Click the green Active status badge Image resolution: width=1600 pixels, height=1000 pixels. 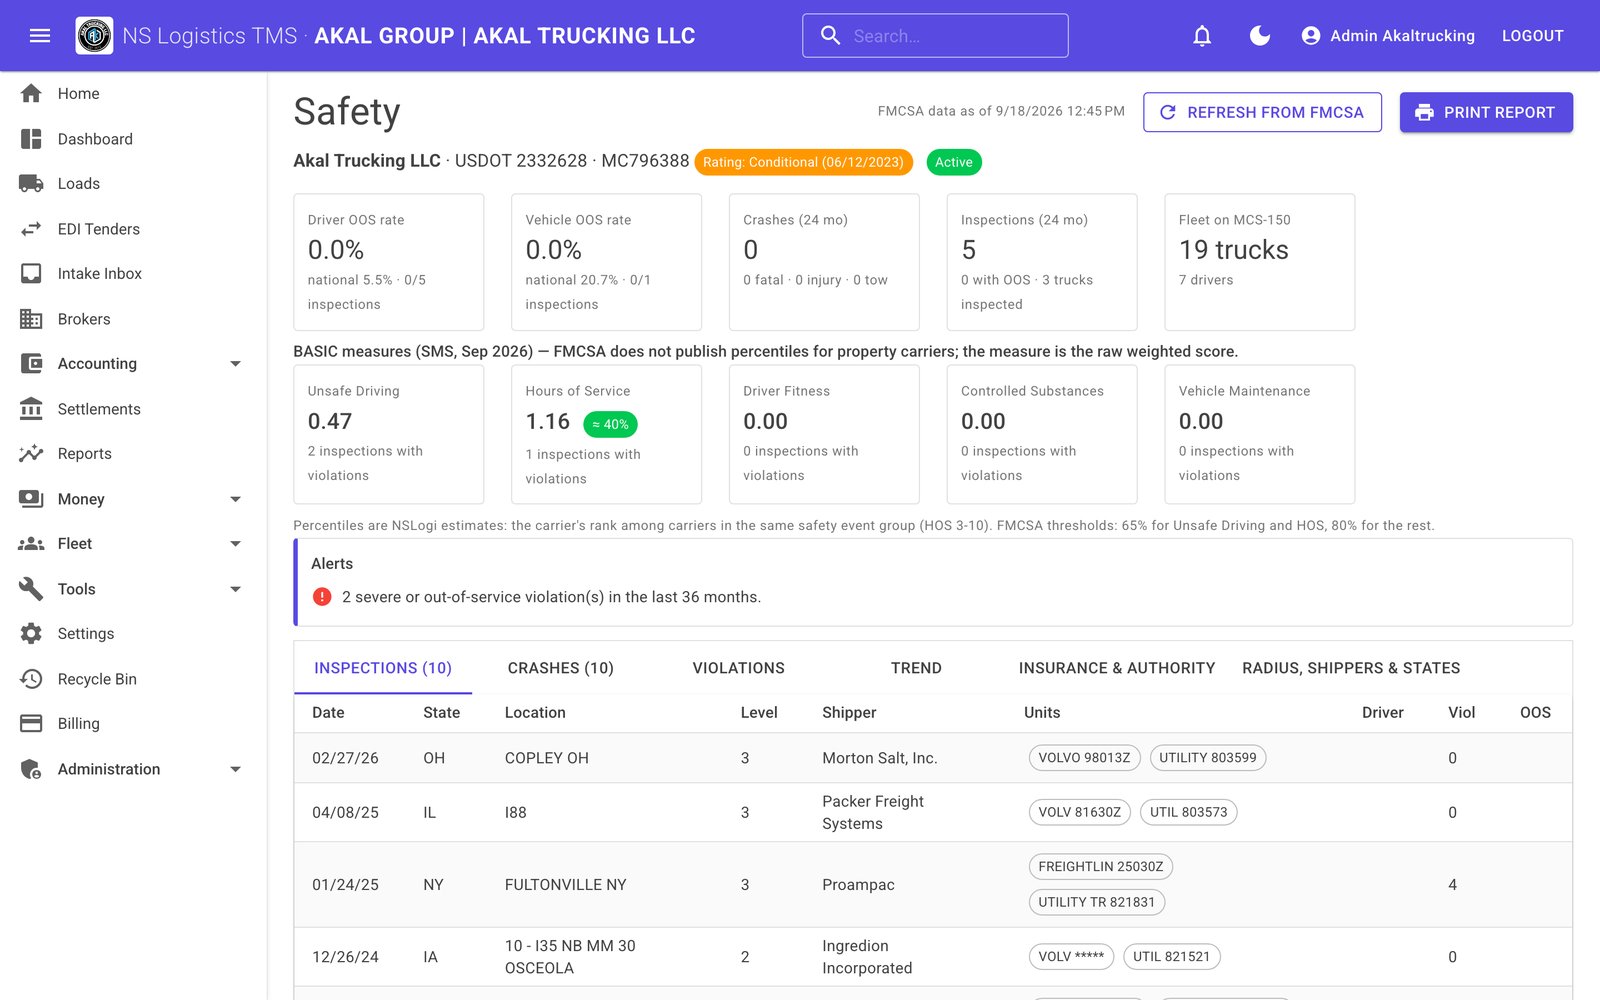point(954,162)
